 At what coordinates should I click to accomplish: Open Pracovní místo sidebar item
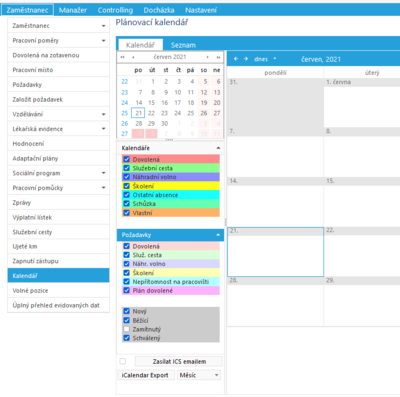point(58,70)
